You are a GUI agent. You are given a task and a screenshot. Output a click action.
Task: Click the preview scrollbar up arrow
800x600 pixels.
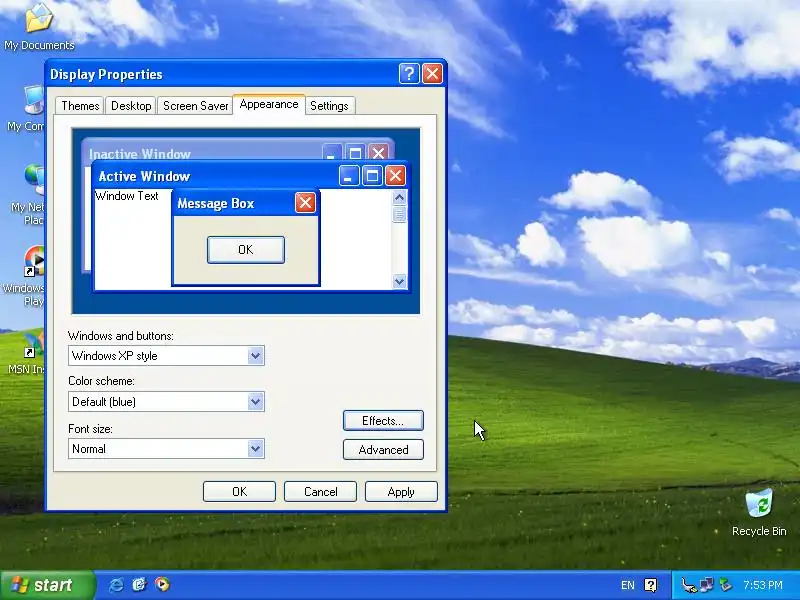click(399, 197)
